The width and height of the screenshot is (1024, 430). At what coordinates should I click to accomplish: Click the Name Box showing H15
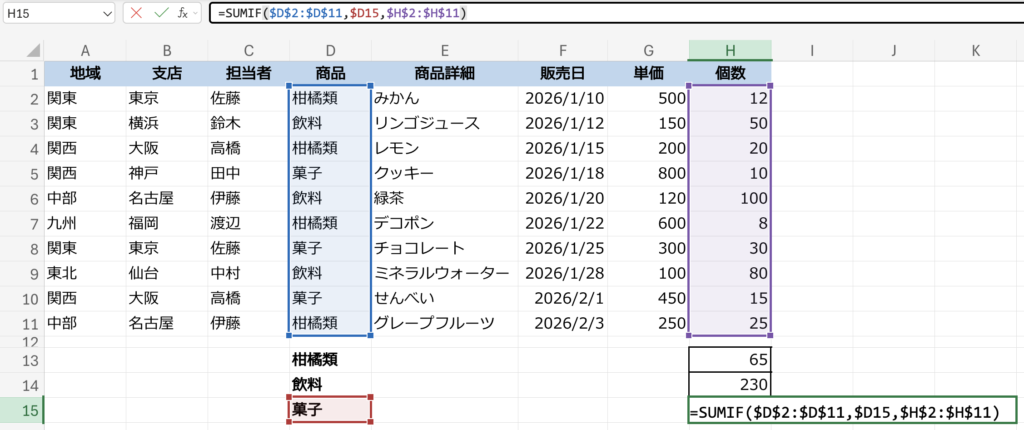click(50, 14)
